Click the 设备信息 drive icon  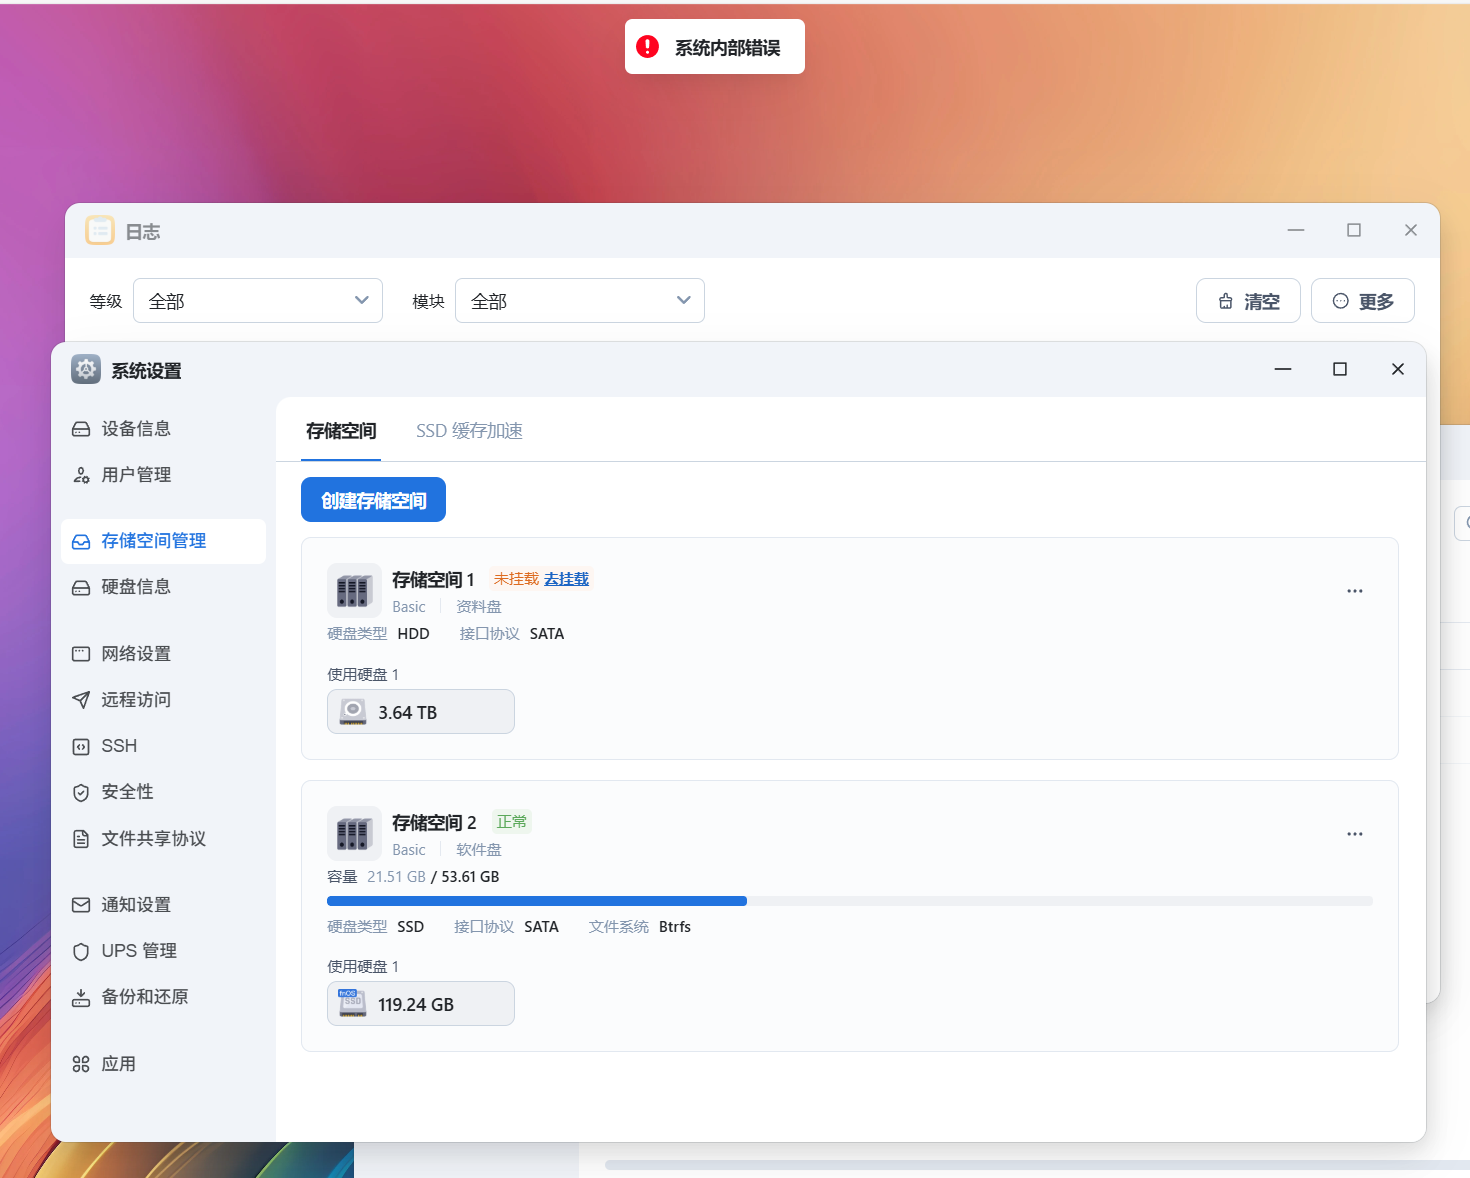click(x=81, y=429)
